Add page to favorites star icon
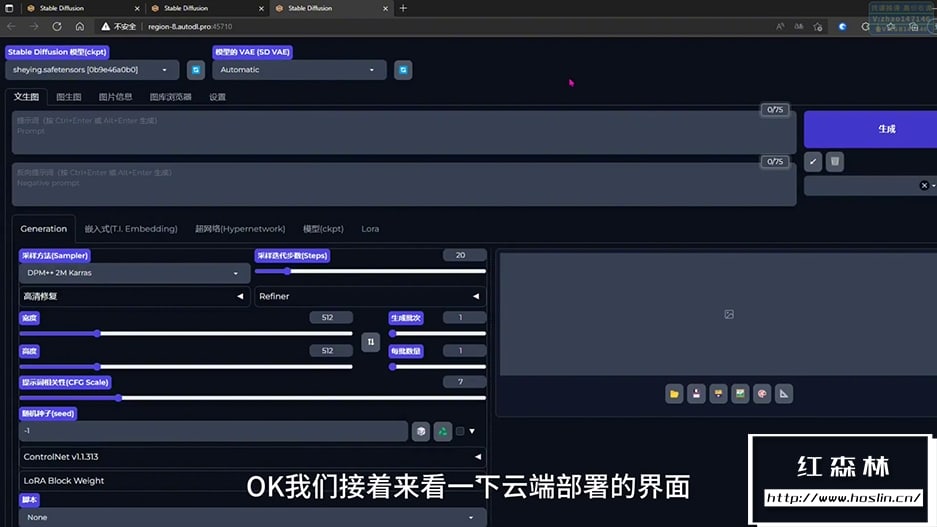Screen dimensions: 937x527 (818, 26)
